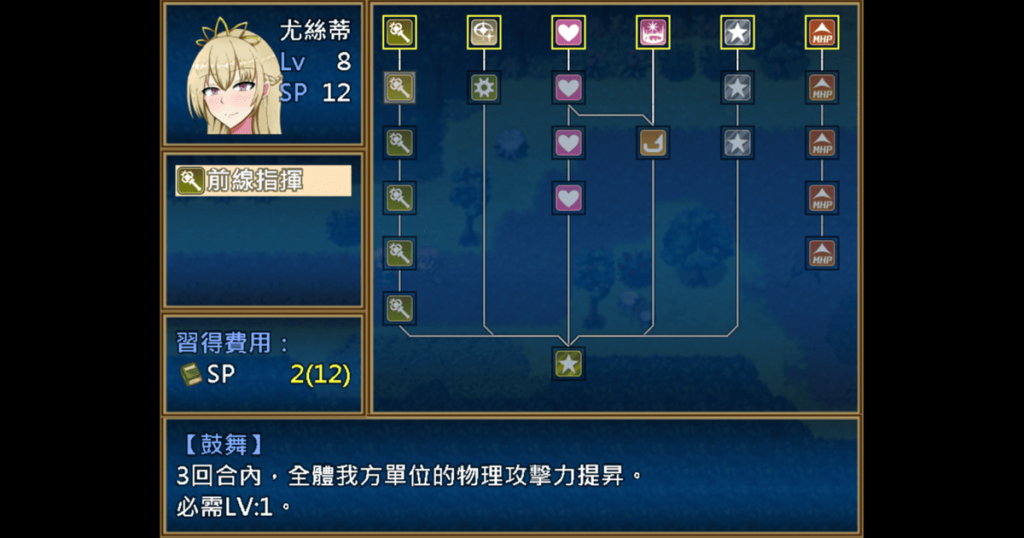Select the top gray star skill node
Image resolution: width=1024 pixels, height=538 pixels.
(737, 32)
